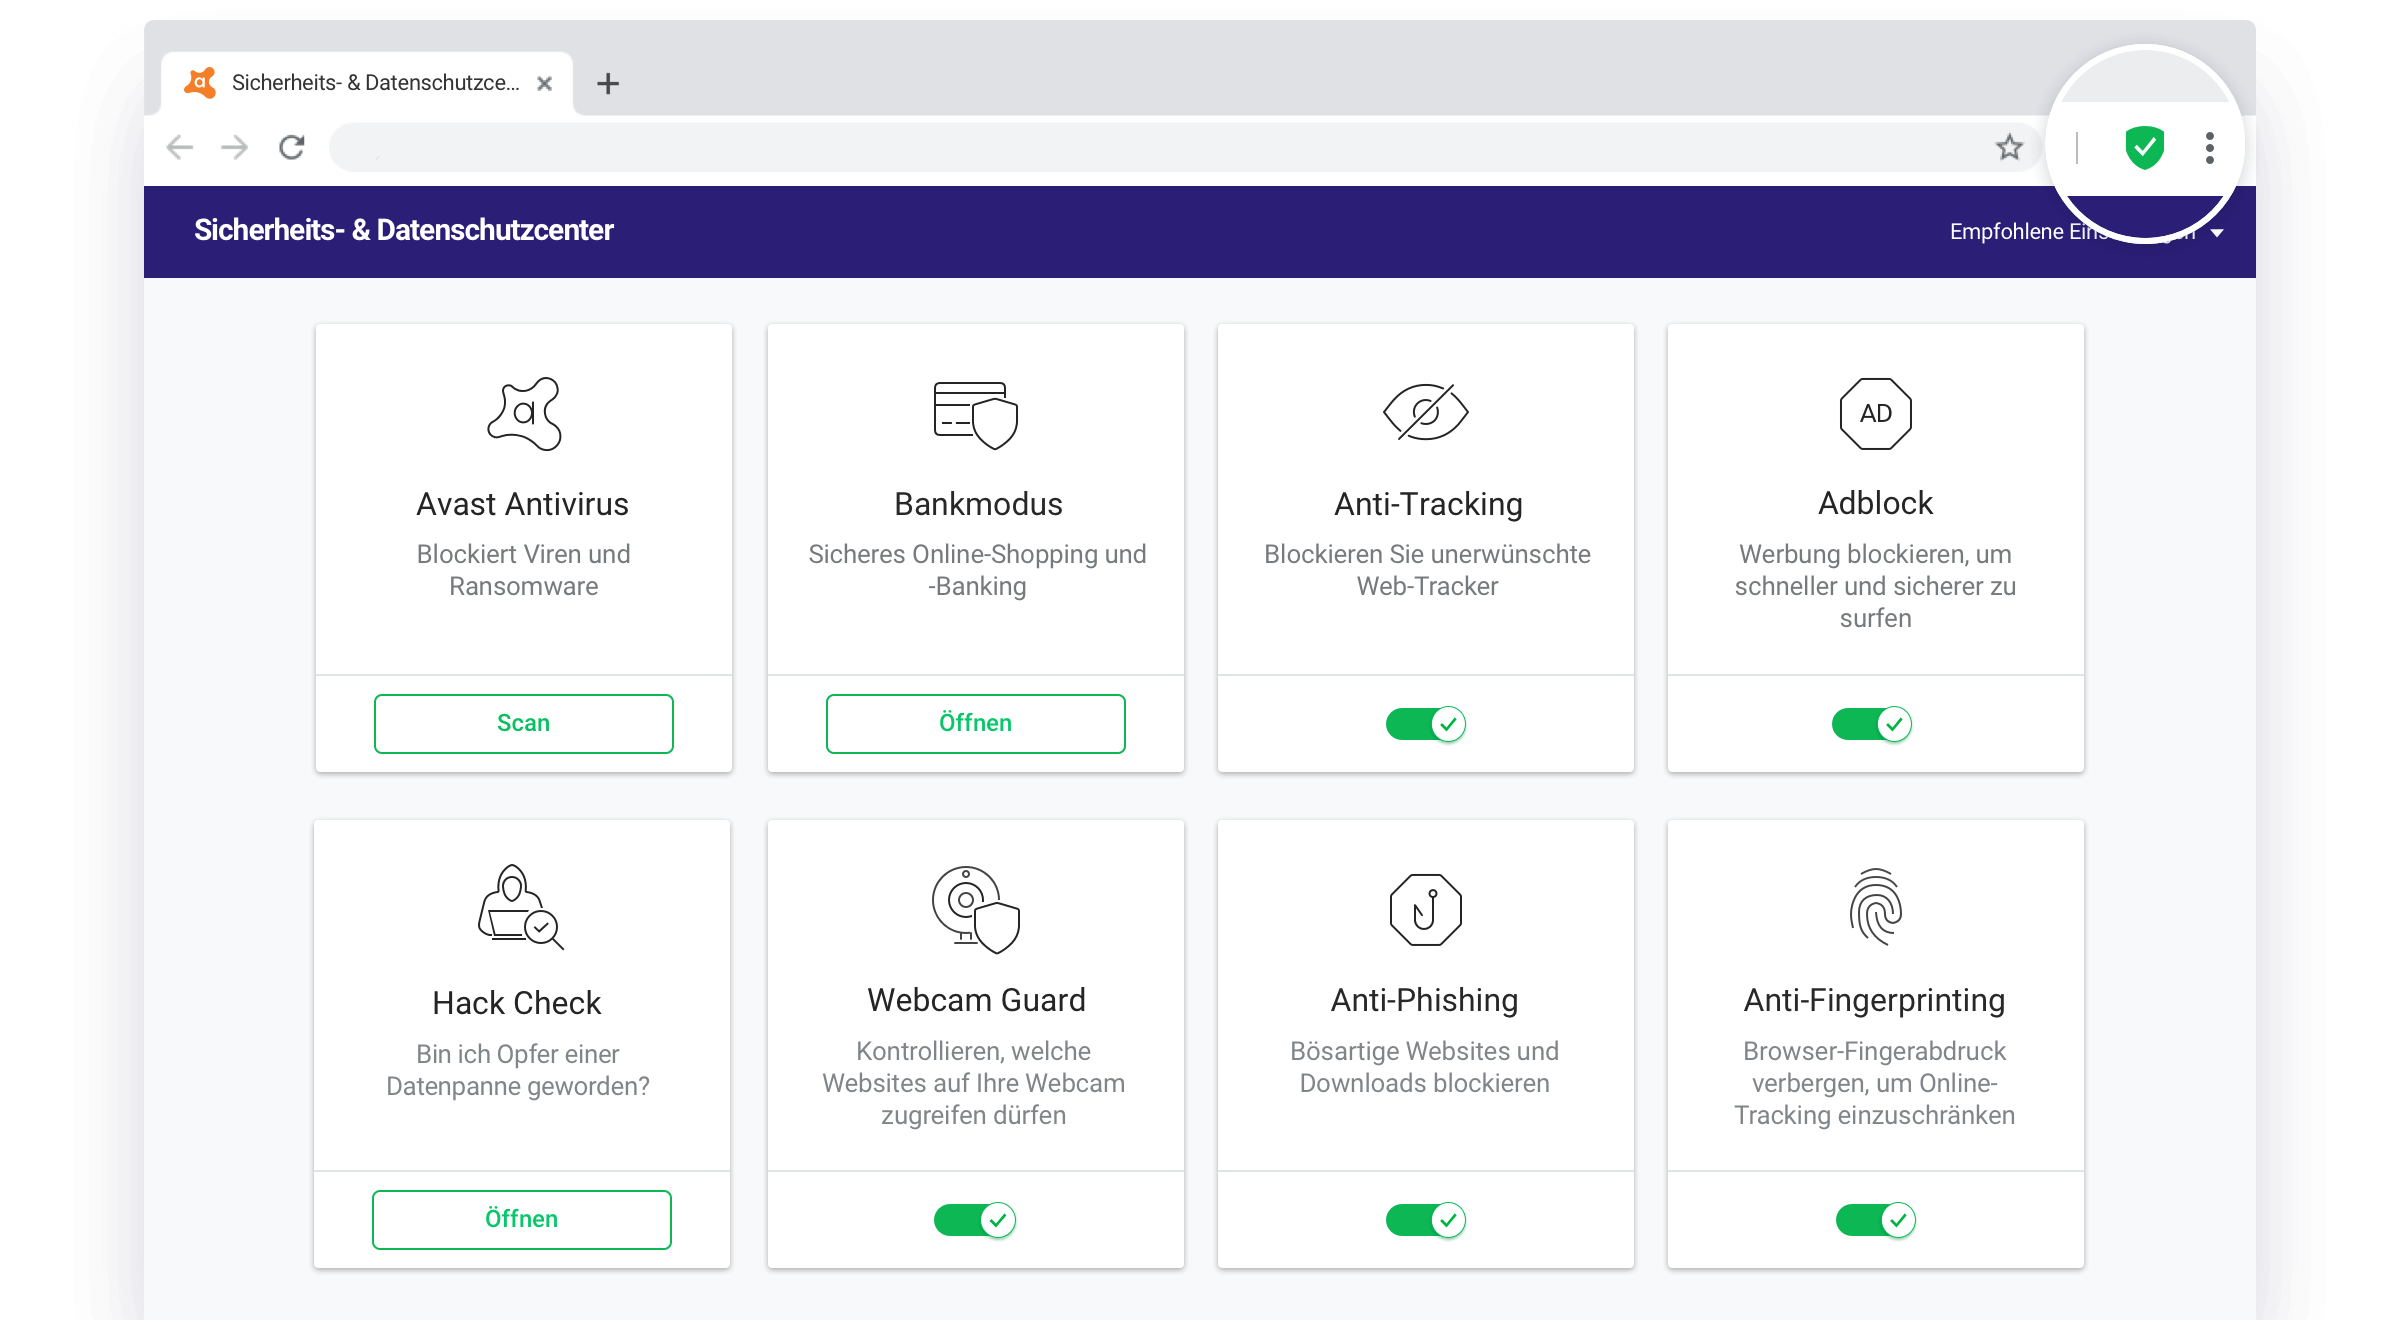Switch off Anti-Phishing protection
The height and width of the screenshot is (1320, 2400).
click(x=1425, y=1219)
